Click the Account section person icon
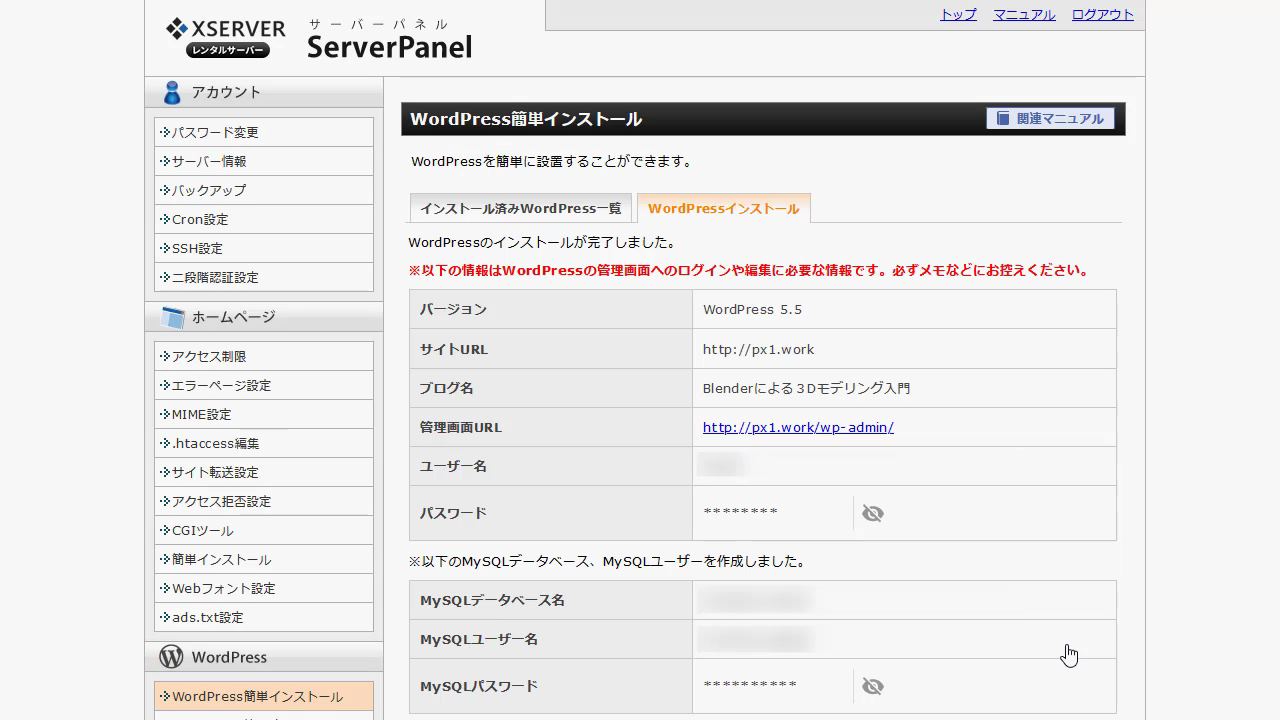1280x720 pixels. coord(172,92)
